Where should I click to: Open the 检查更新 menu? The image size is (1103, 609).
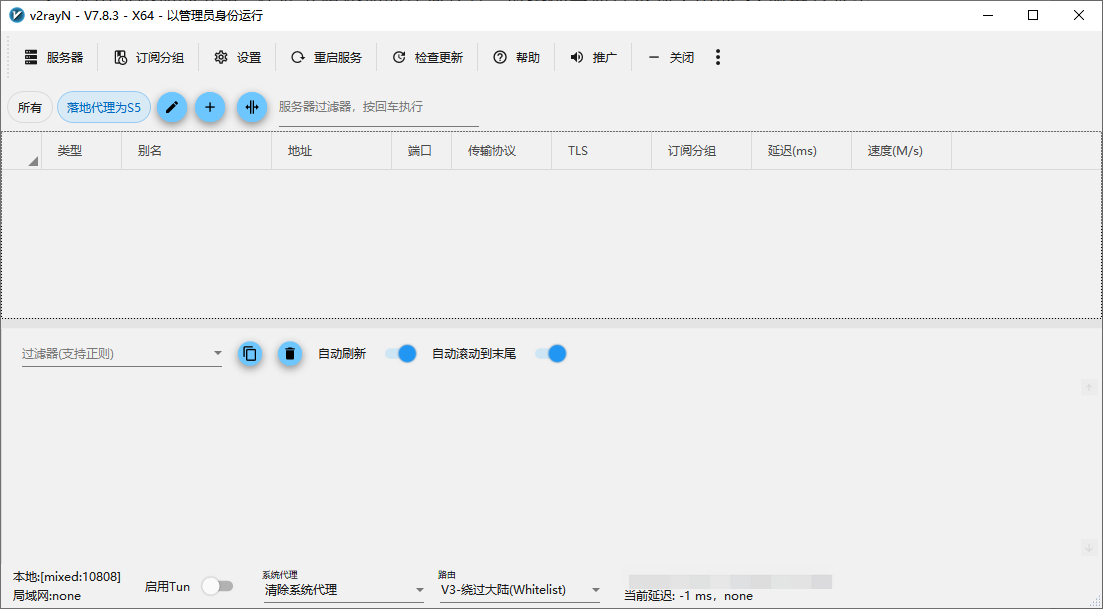[x=428, y=58]
